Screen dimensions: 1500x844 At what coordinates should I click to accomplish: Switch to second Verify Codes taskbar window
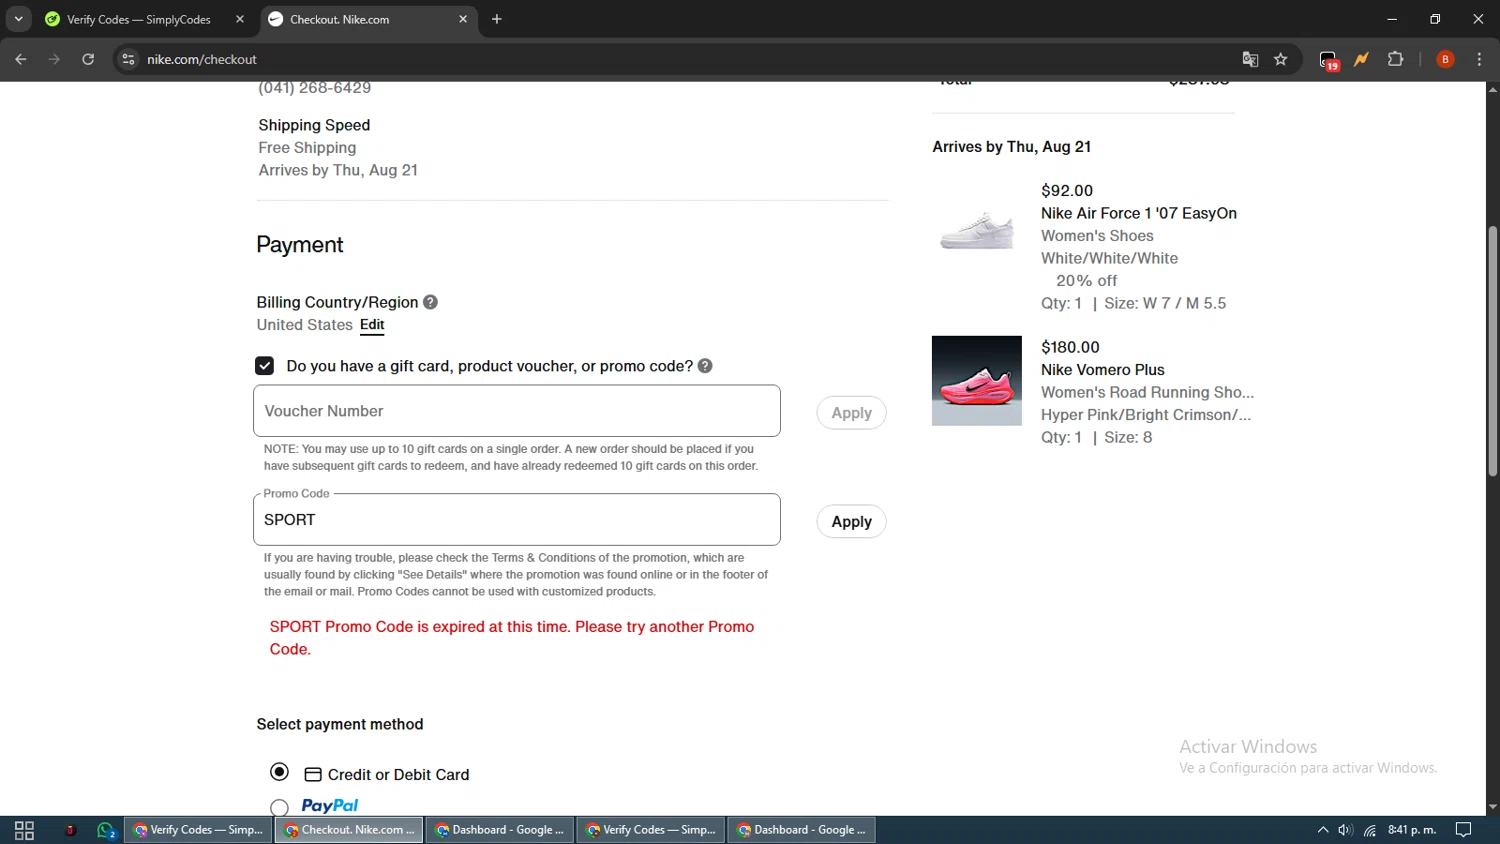coord(651,830)
